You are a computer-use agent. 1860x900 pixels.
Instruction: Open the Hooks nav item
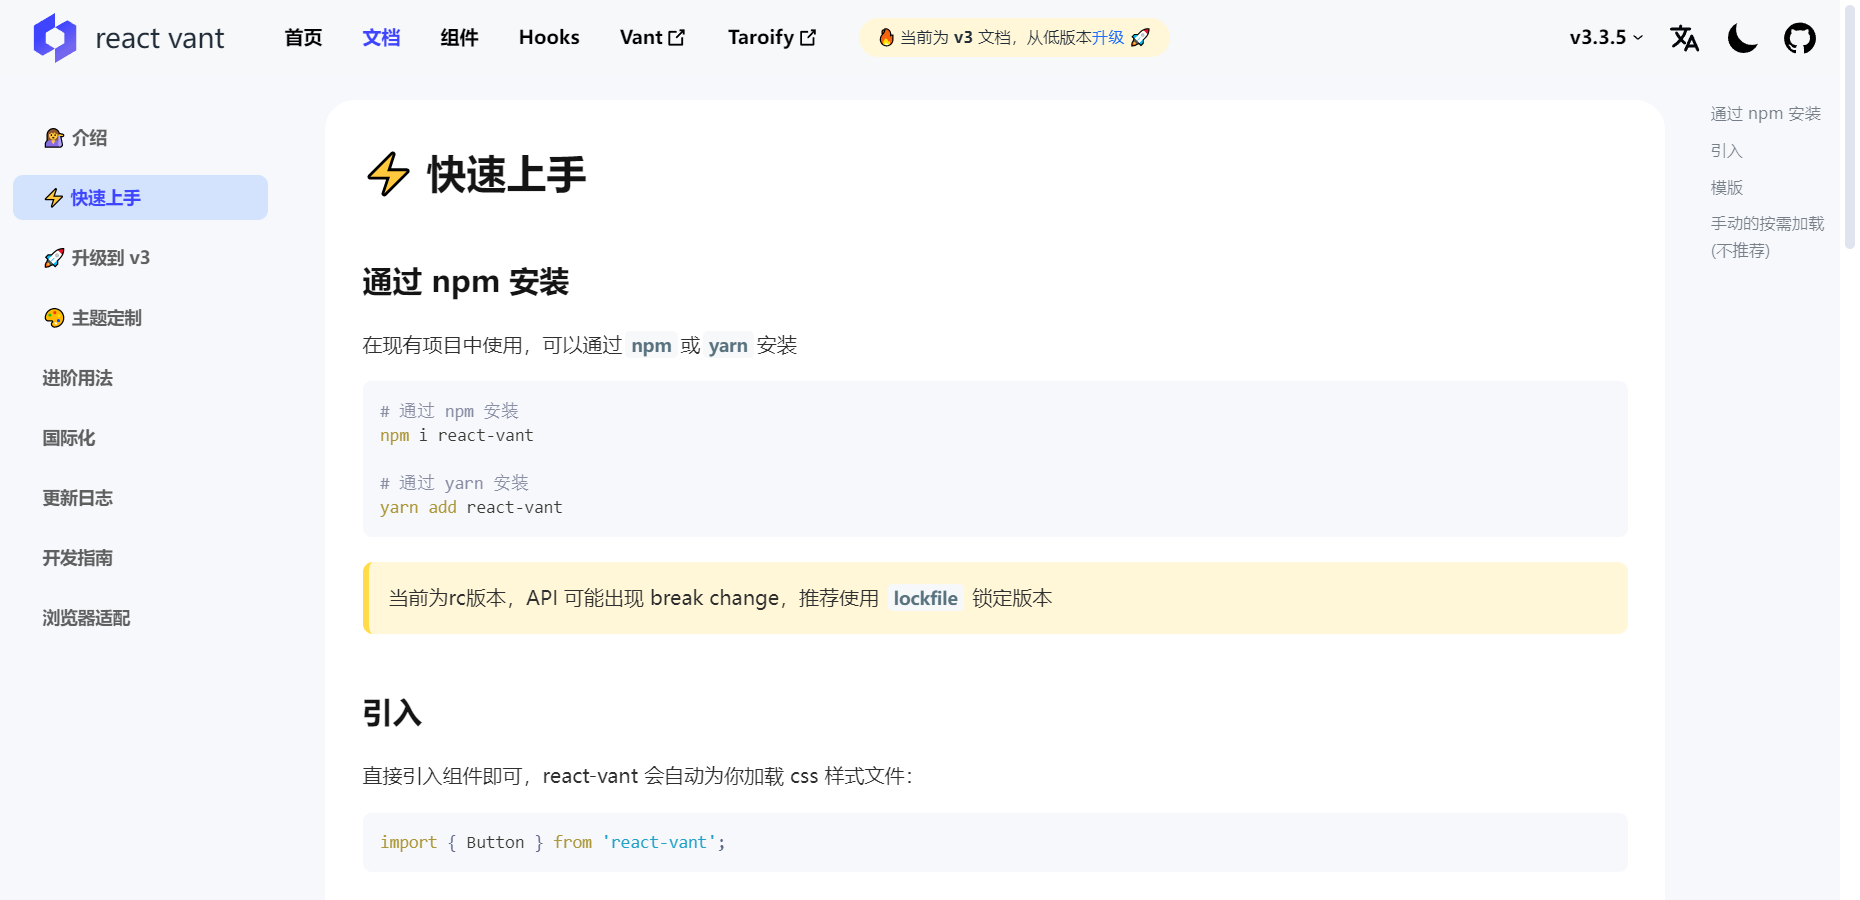tap(549, 37)
